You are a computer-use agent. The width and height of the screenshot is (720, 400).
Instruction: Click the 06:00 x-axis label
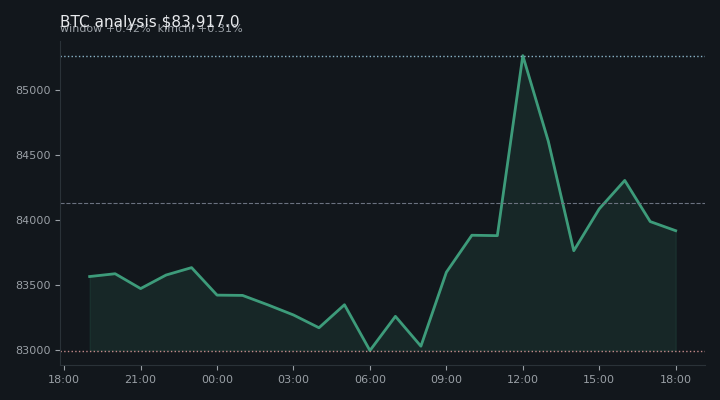coord(370,379)
